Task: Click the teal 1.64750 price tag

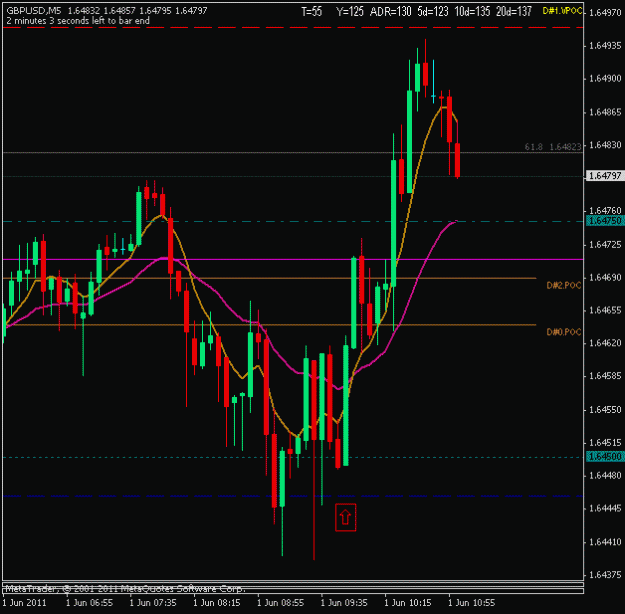Action: point(605,220)
